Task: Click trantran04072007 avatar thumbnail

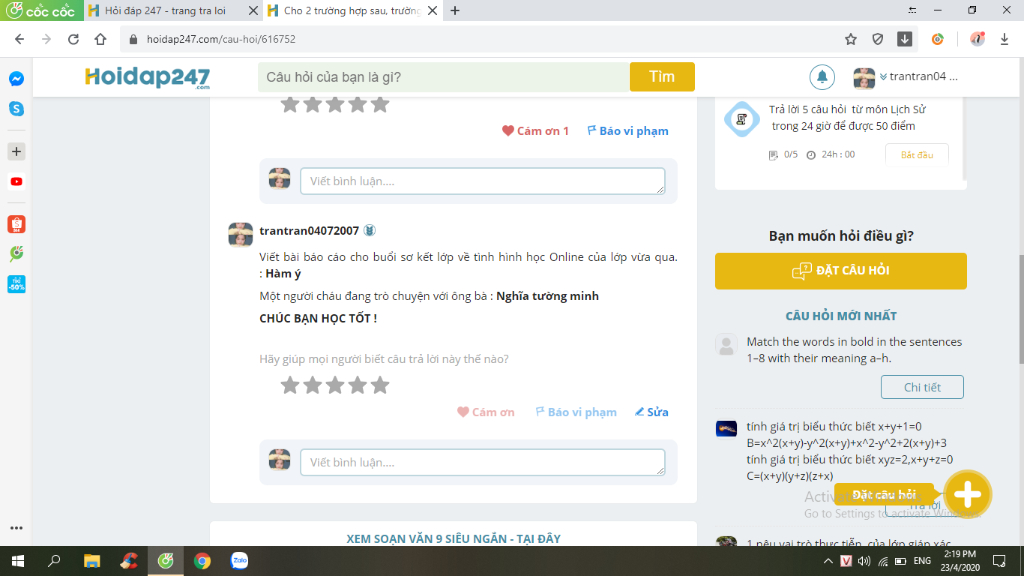Action: (240, 234)
